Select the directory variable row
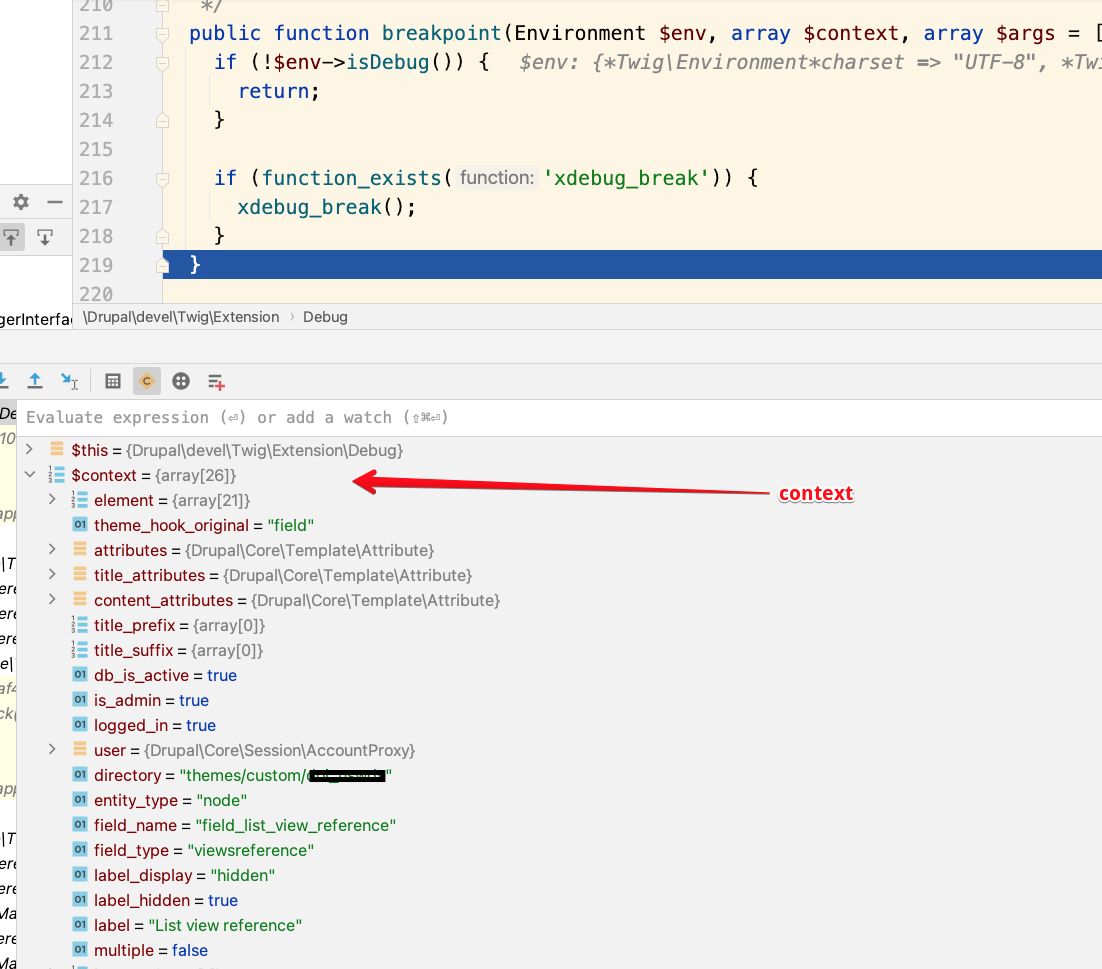 [559, 775]
